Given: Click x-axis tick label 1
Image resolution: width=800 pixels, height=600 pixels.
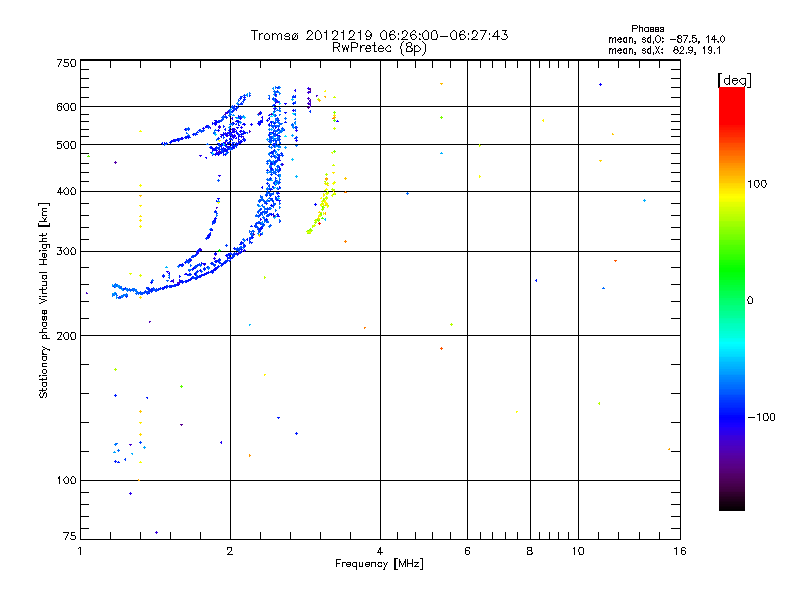Looking at the screenshot, I should [x=80, y=551].
